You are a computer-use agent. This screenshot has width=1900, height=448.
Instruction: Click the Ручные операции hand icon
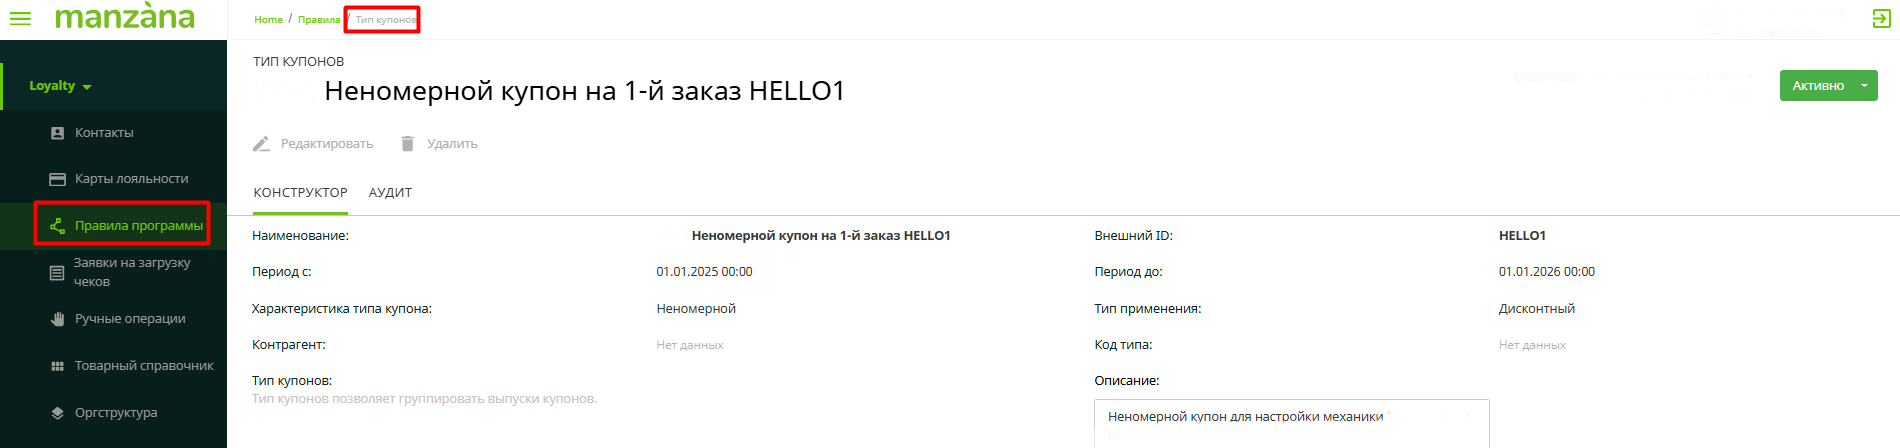tap(57, 319)
